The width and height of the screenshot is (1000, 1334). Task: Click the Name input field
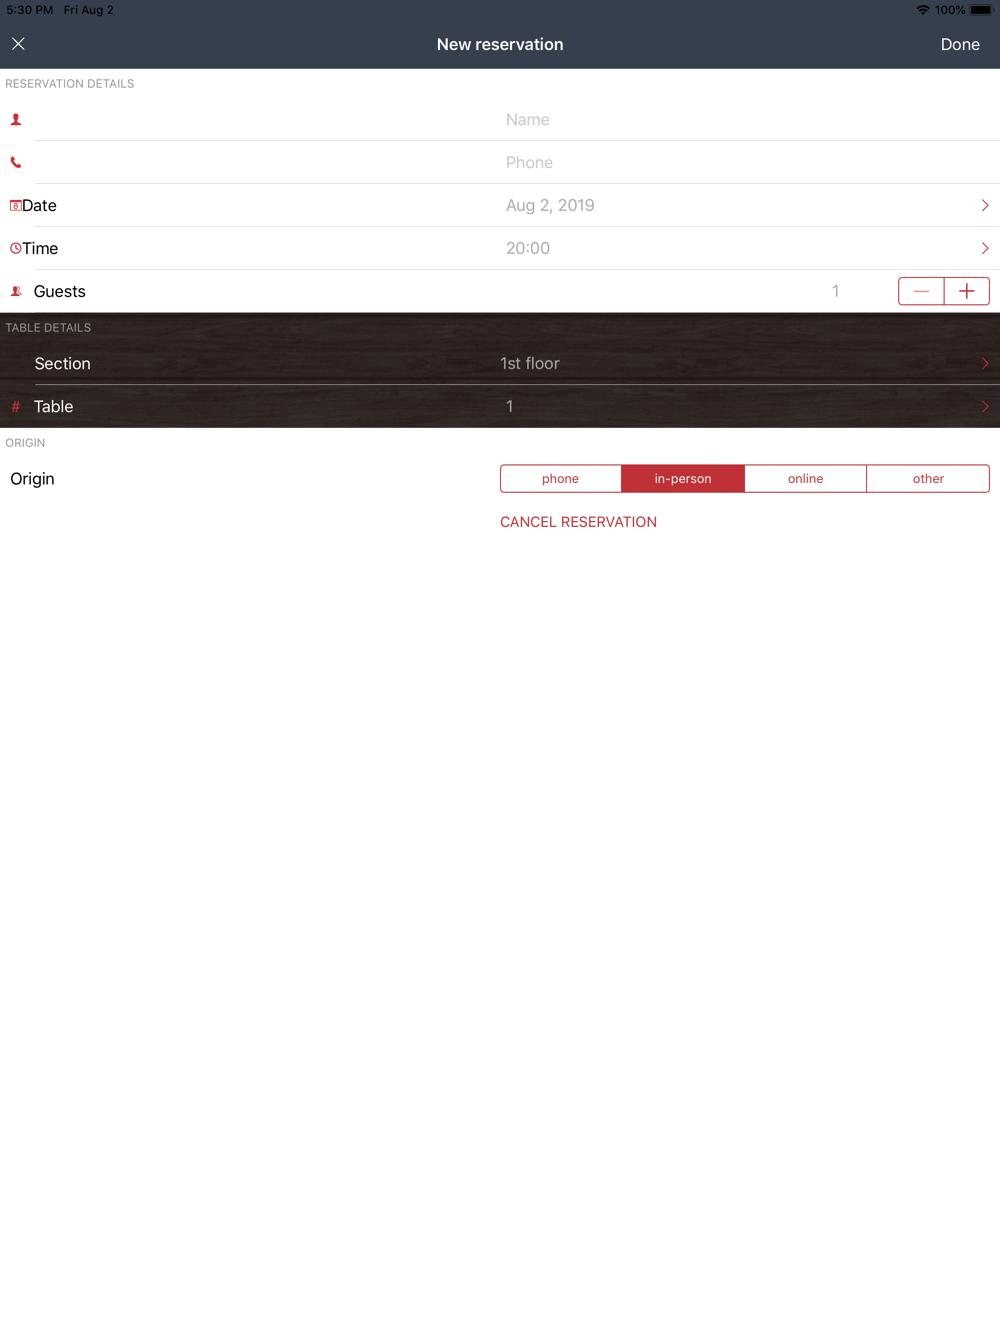click(x=750, y=120)
